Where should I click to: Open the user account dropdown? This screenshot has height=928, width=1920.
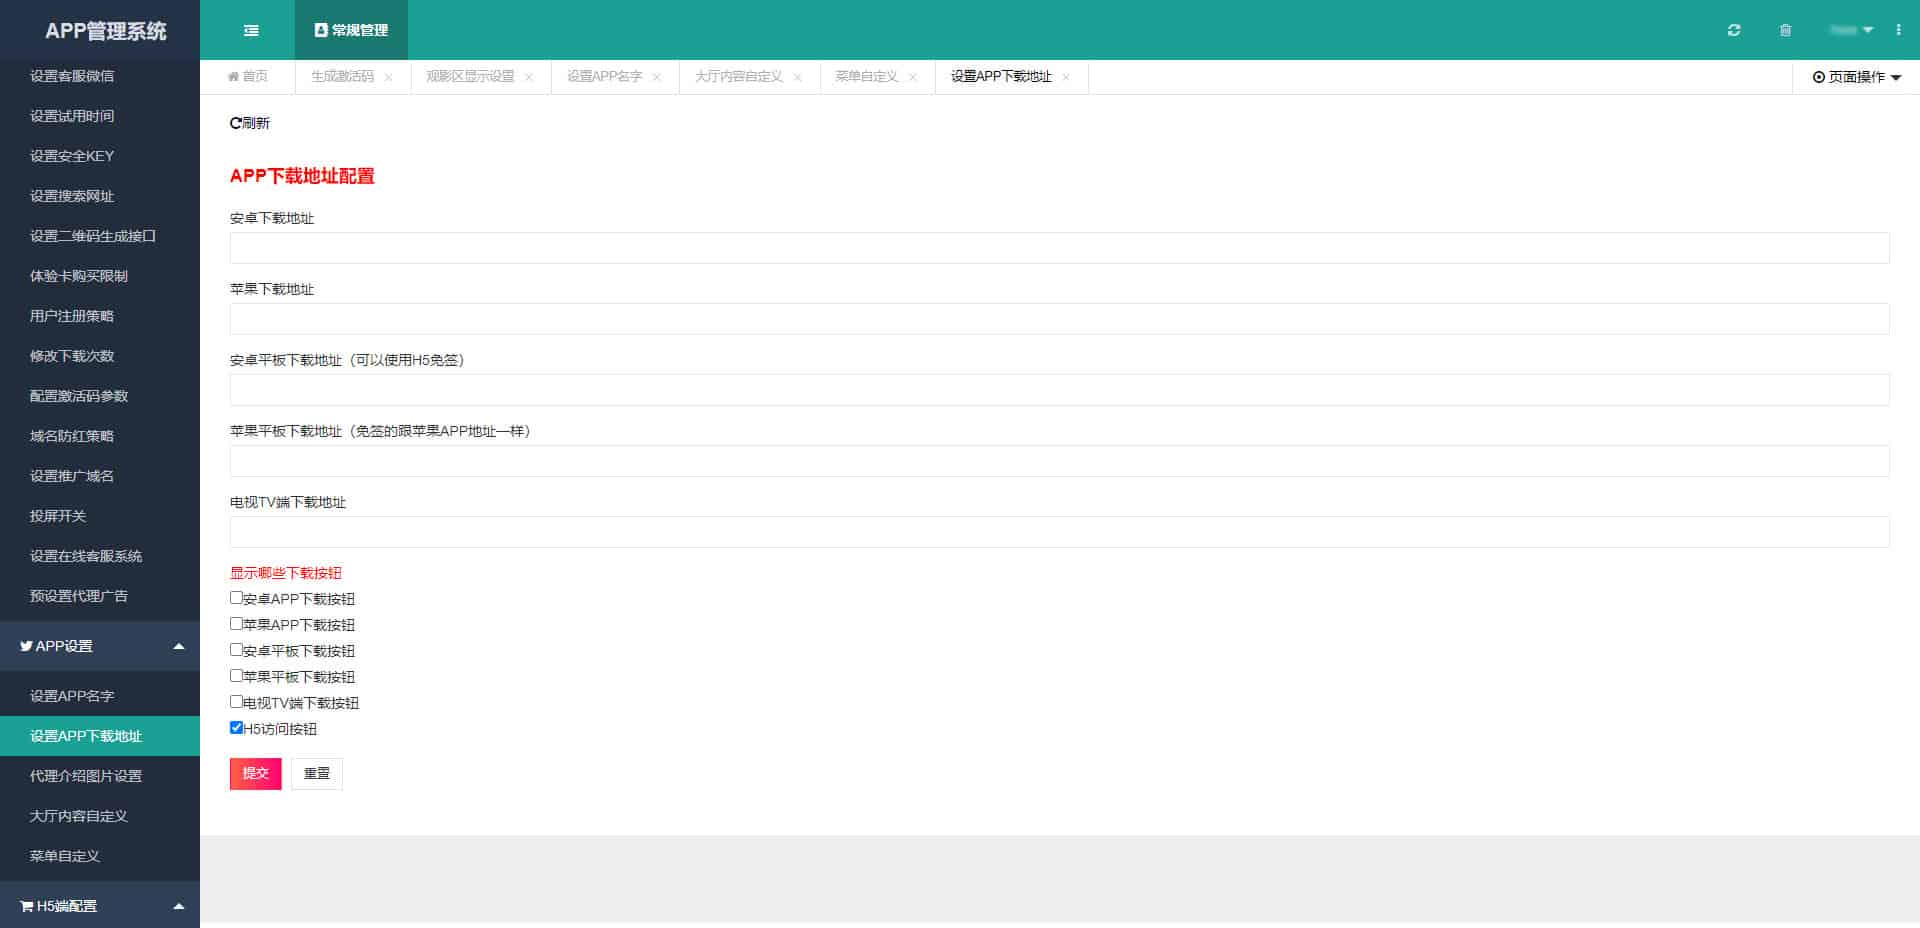click(1852, 30)
